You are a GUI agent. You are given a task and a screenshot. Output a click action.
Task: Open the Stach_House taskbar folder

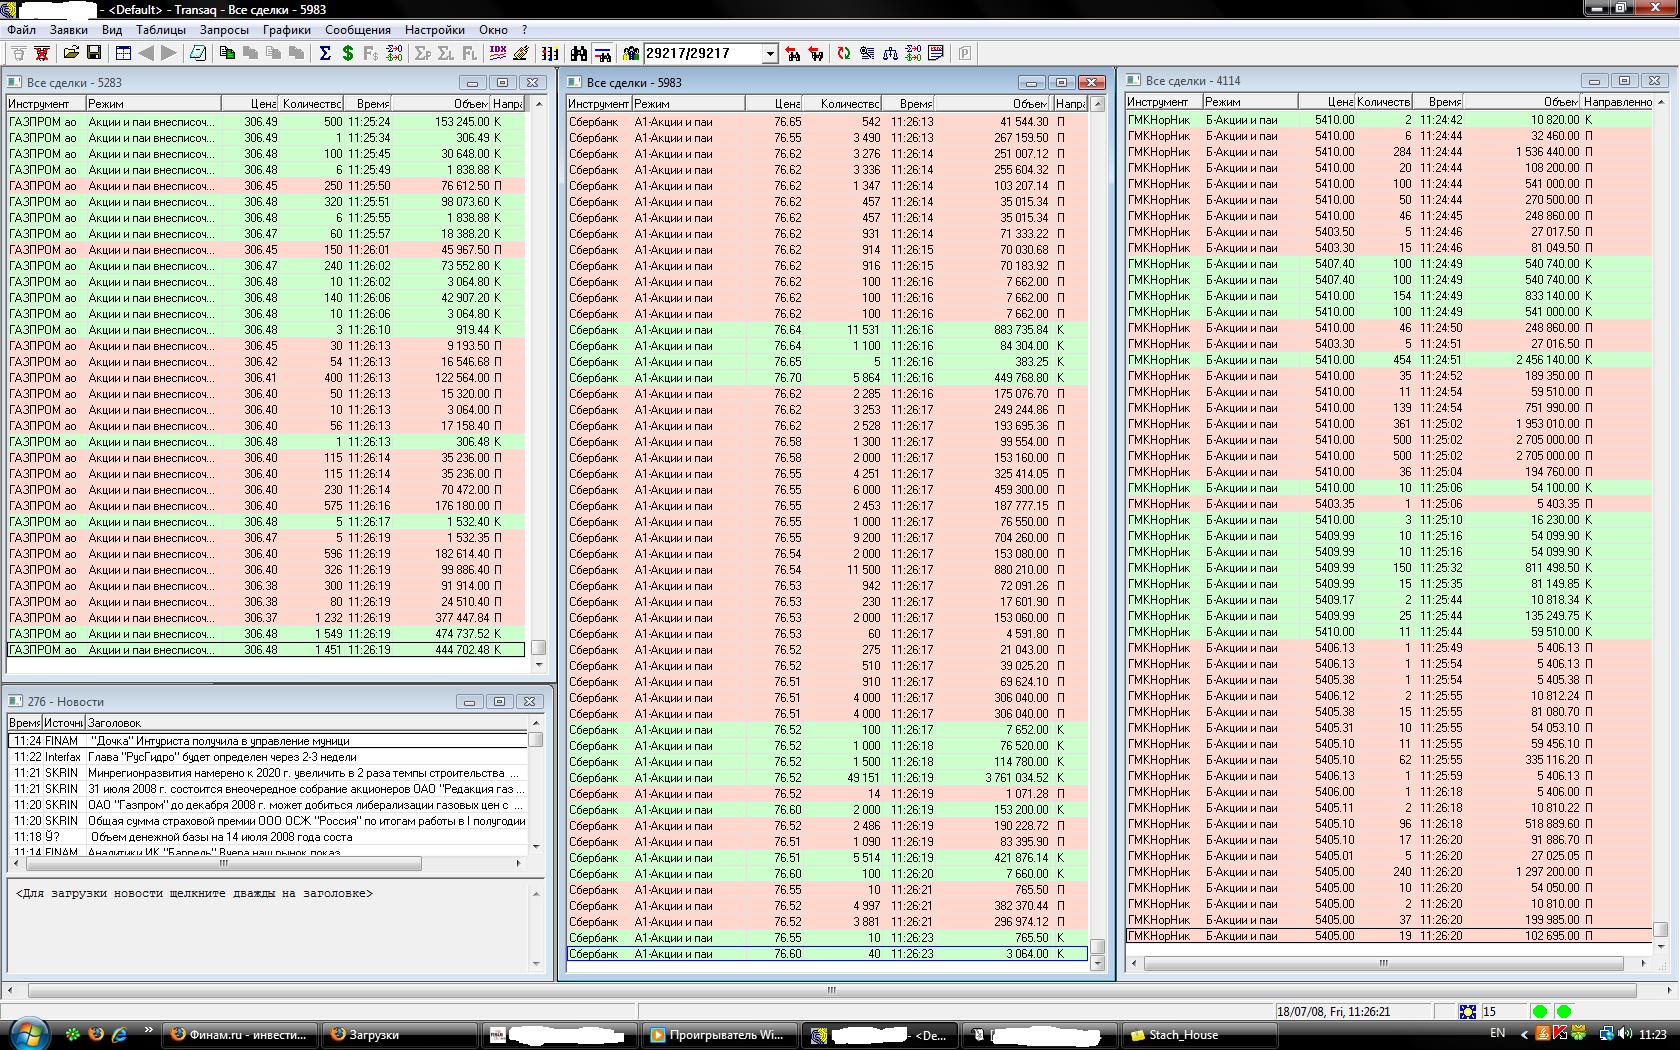pos(1201,1035)
